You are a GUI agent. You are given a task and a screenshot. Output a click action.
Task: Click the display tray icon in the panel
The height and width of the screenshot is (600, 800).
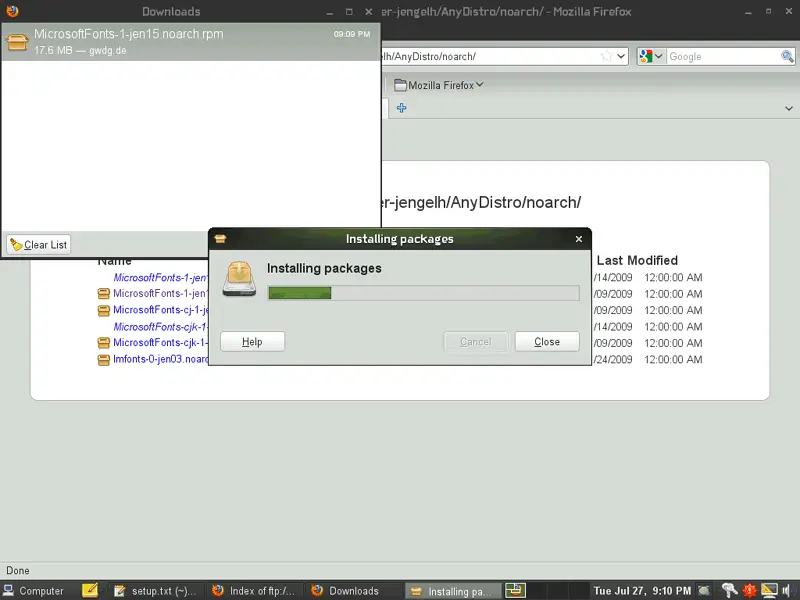pos(769,590)
